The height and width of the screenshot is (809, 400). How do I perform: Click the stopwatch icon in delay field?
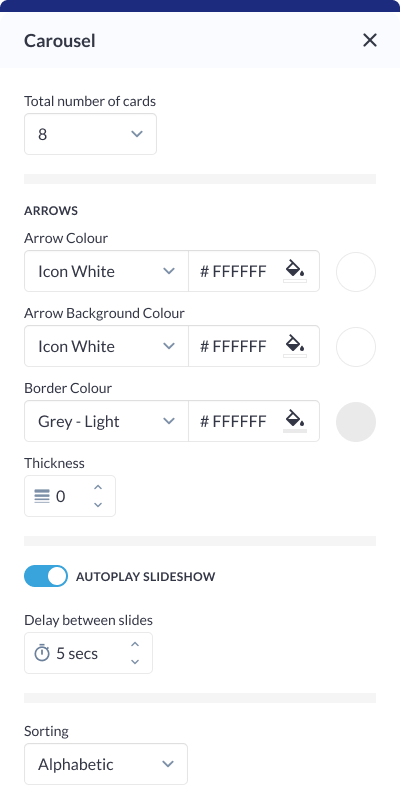pos(42,653)
